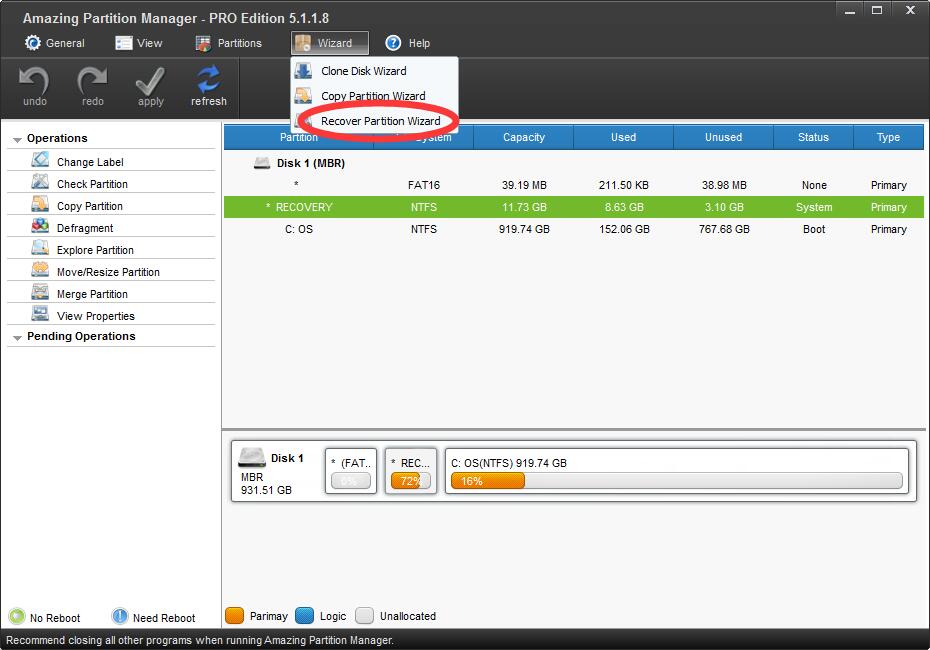The width and height of the screenshot is (930, 650).
Task: Click the Check Partition icon
Action: click(40, 182)
